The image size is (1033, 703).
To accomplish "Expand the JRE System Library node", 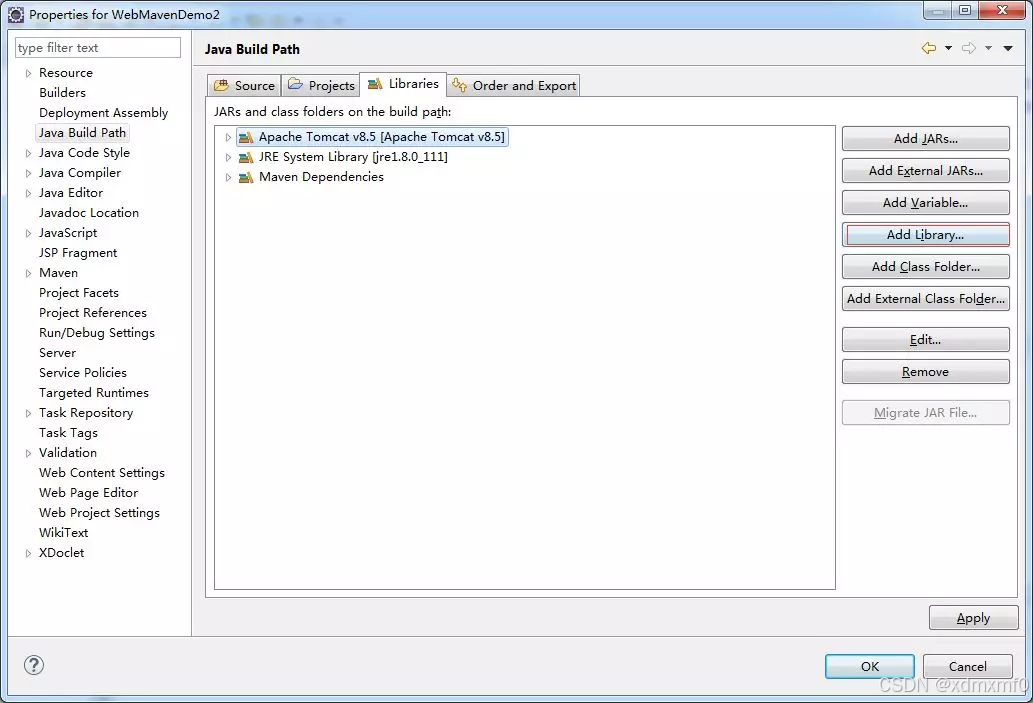I will pyautogui.click(x=228, y=157).
